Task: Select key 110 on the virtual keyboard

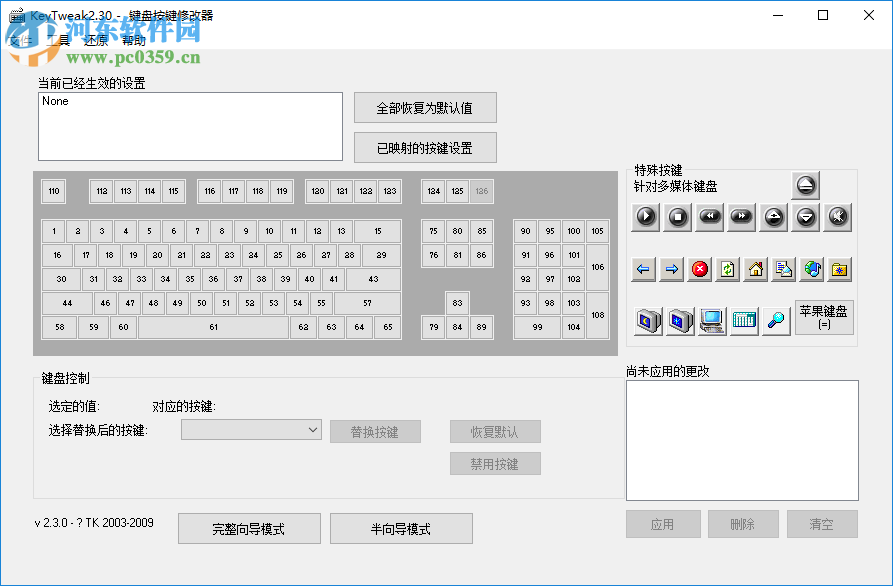Action: point(53,191)
